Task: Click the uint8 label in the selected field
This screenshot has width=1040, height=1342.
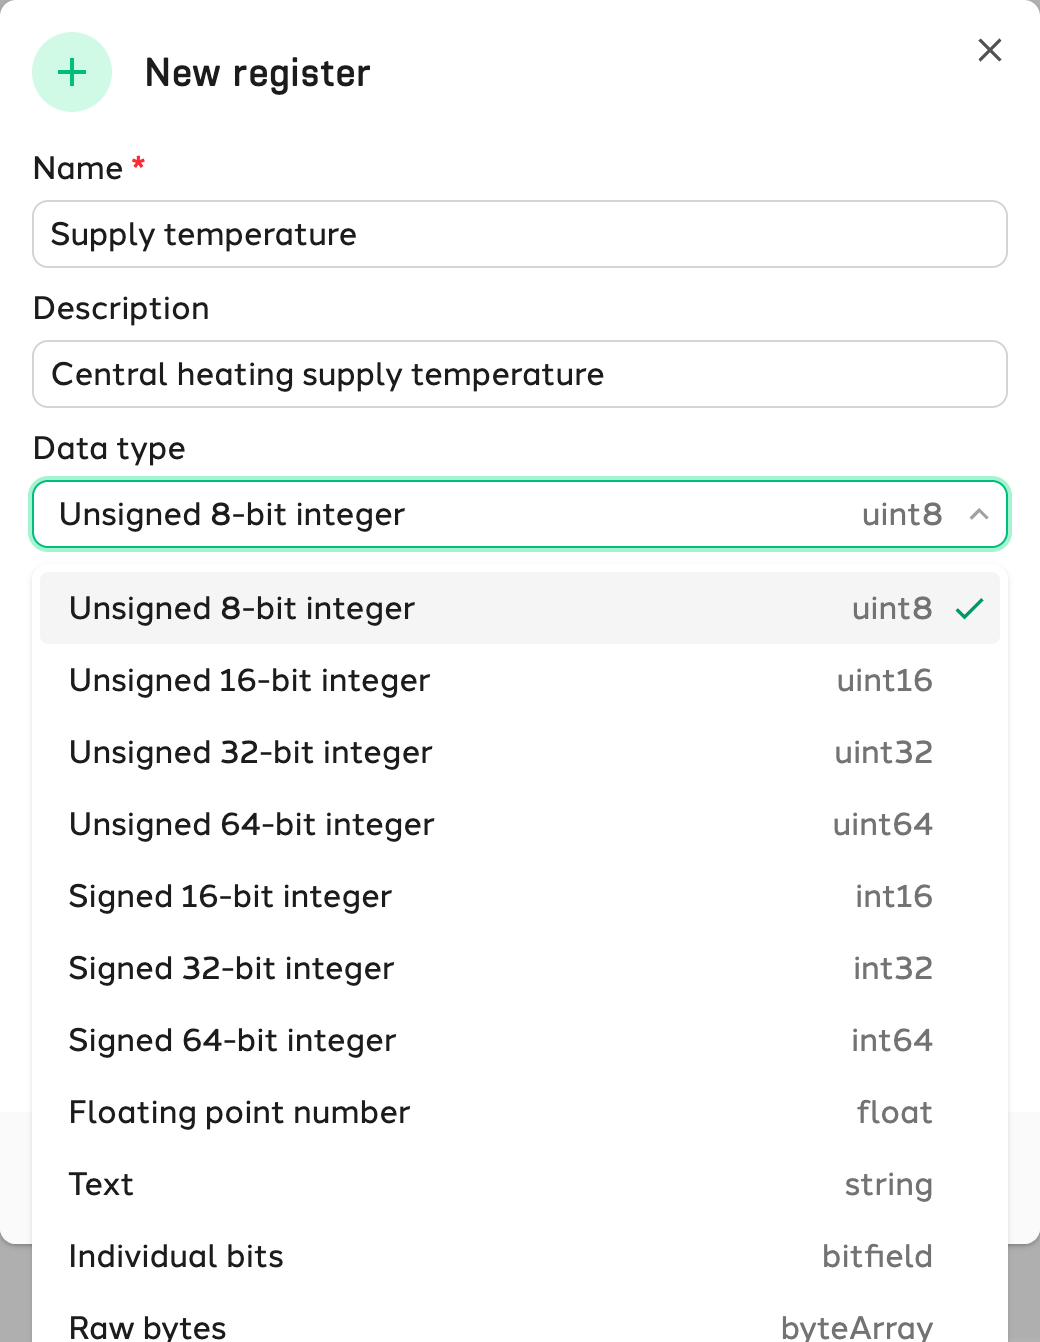Action: [x=902, y=514]
